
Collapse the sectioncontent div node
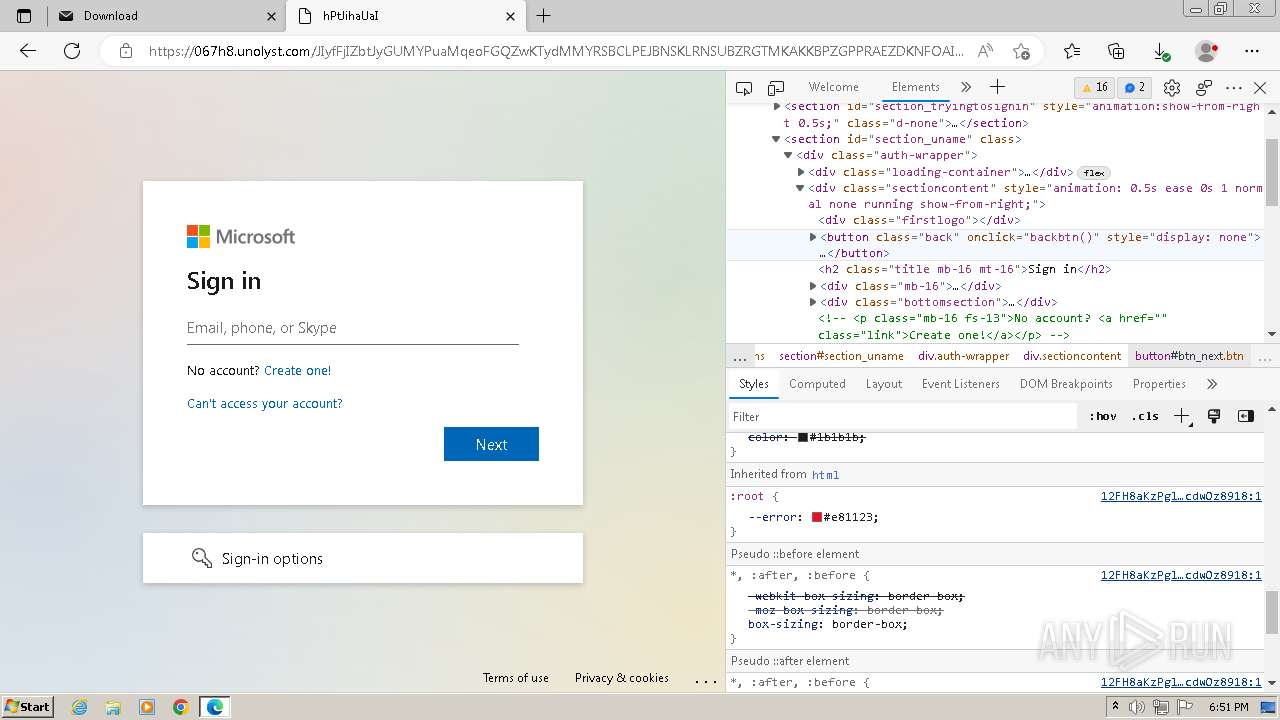(x=800, y=188)
